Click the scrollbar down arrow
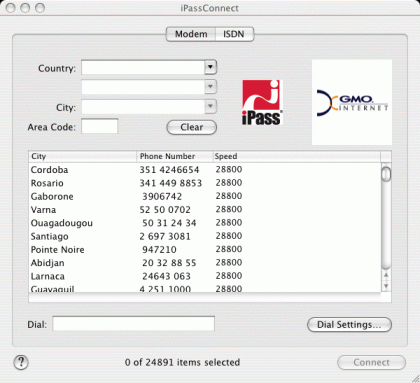Screen dimensions: 420x383 pyautogui.click(x=386, y=286)
